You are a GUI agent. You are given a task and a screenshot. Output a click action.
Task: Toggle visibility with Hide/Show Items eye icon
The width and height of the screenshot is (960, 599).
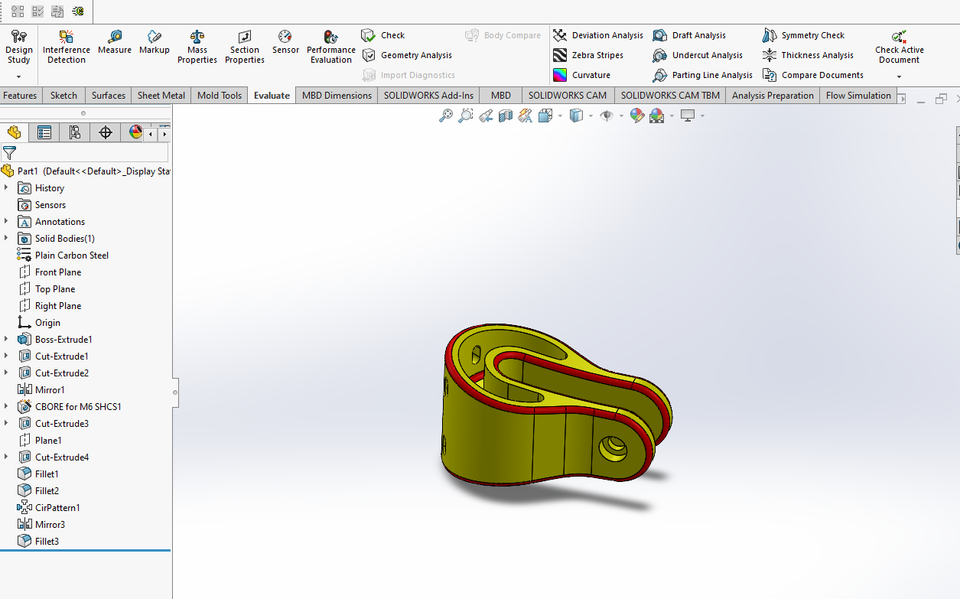(x=608, y=115)
